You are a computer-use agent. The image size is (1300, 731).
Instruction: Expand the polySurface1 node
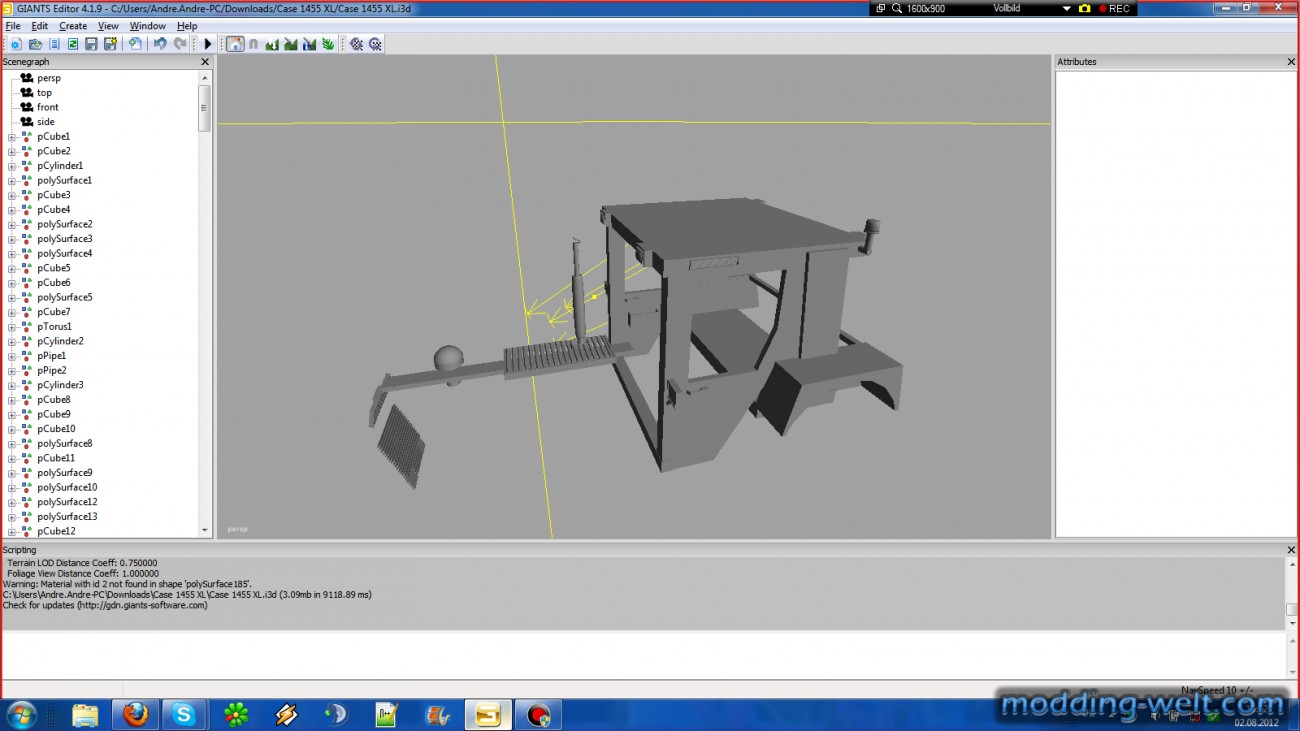(12, 181)
